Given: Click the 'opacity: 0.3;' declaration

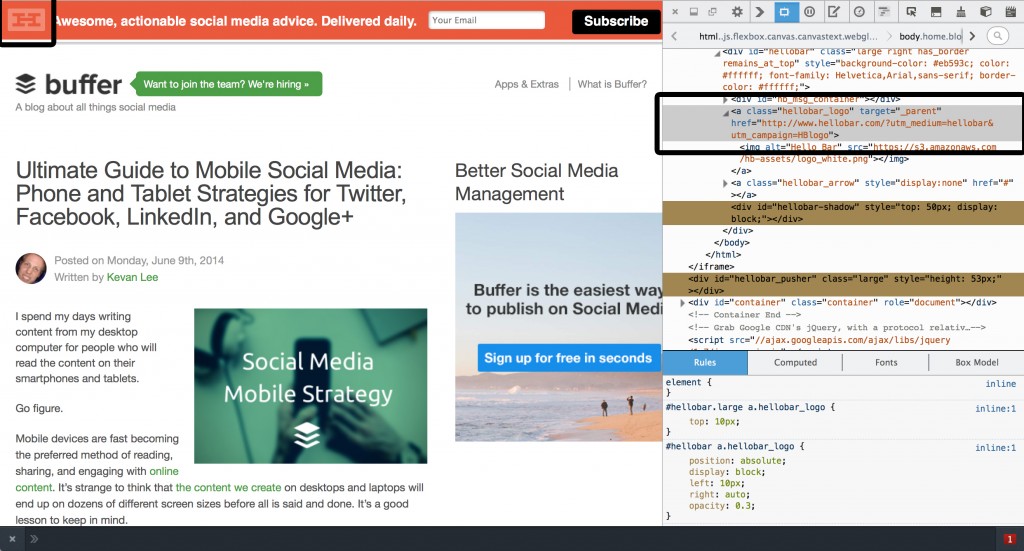Looking at the screenshot, I should tap(722, 506).
